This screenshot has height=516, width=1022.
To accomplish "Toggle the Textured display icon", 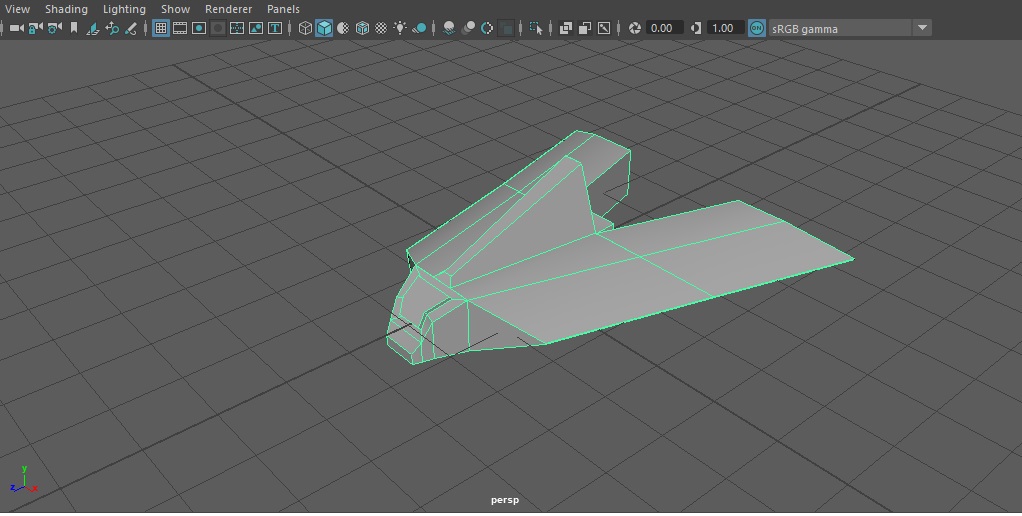I will (x=381, y=28).
